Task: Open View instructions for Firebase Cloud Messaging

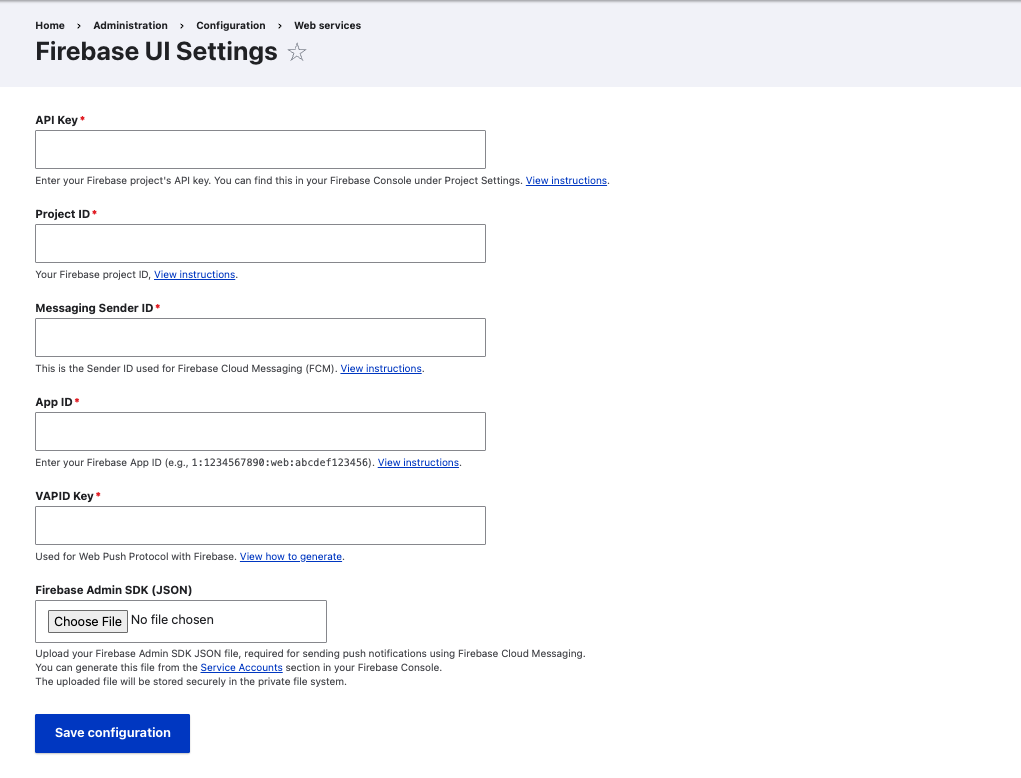Action: (380, 368)
